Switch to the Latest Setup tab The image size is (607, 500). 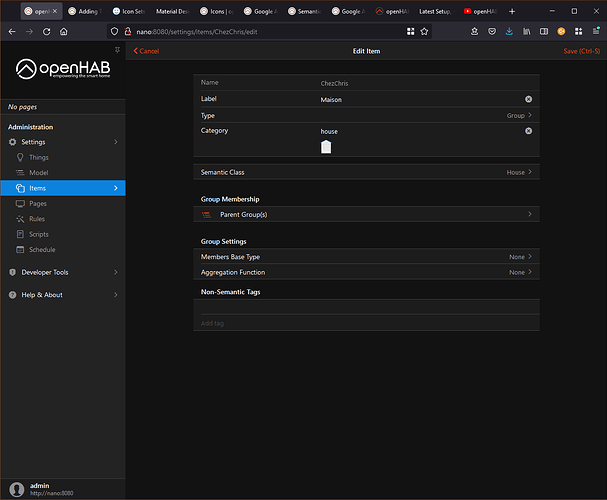click(435, 12)
